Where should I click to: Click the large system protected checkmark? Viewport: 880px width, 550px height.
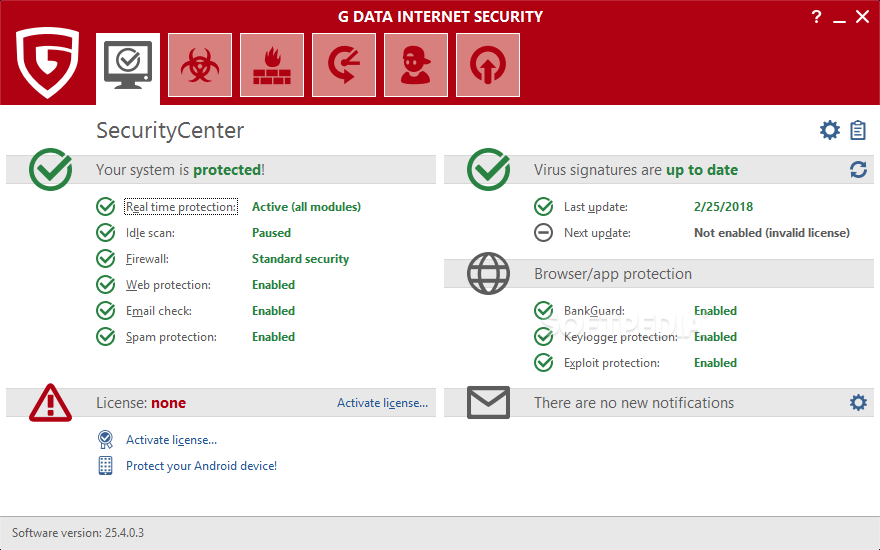pos(51,169)
